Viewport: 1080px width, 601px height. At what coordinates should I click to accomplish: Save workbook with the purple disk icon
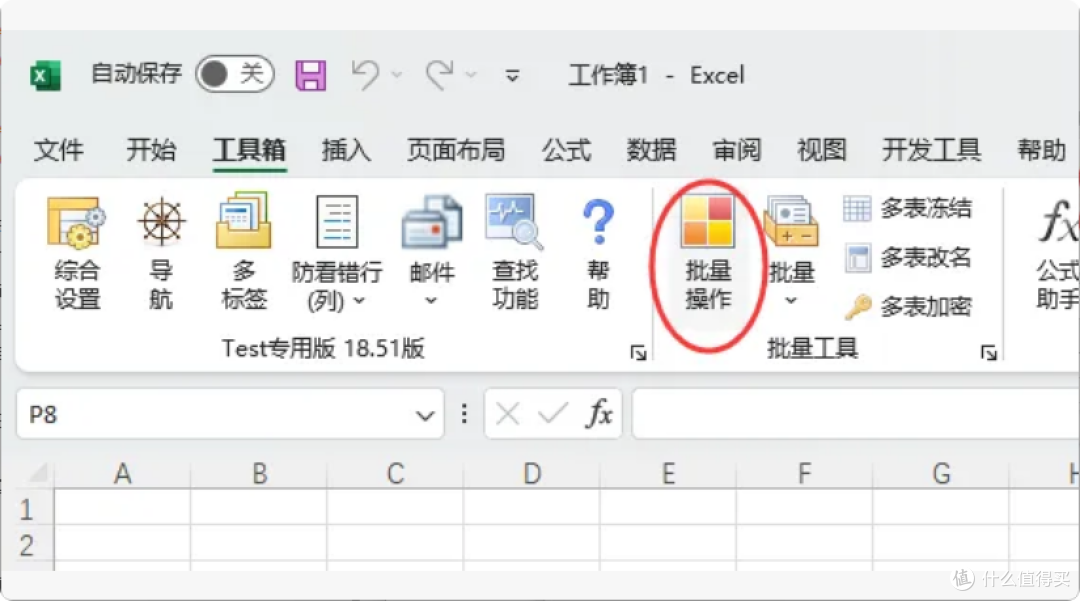point(311,74)
